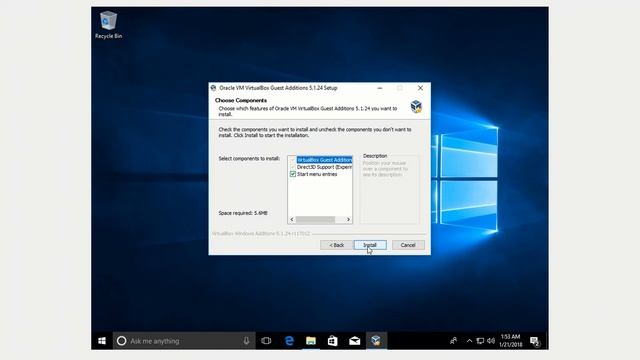The width and height of the screenshot is (640, 360).
Task: Click the VirtualBox cube logo in header
Action: (416, 107)
